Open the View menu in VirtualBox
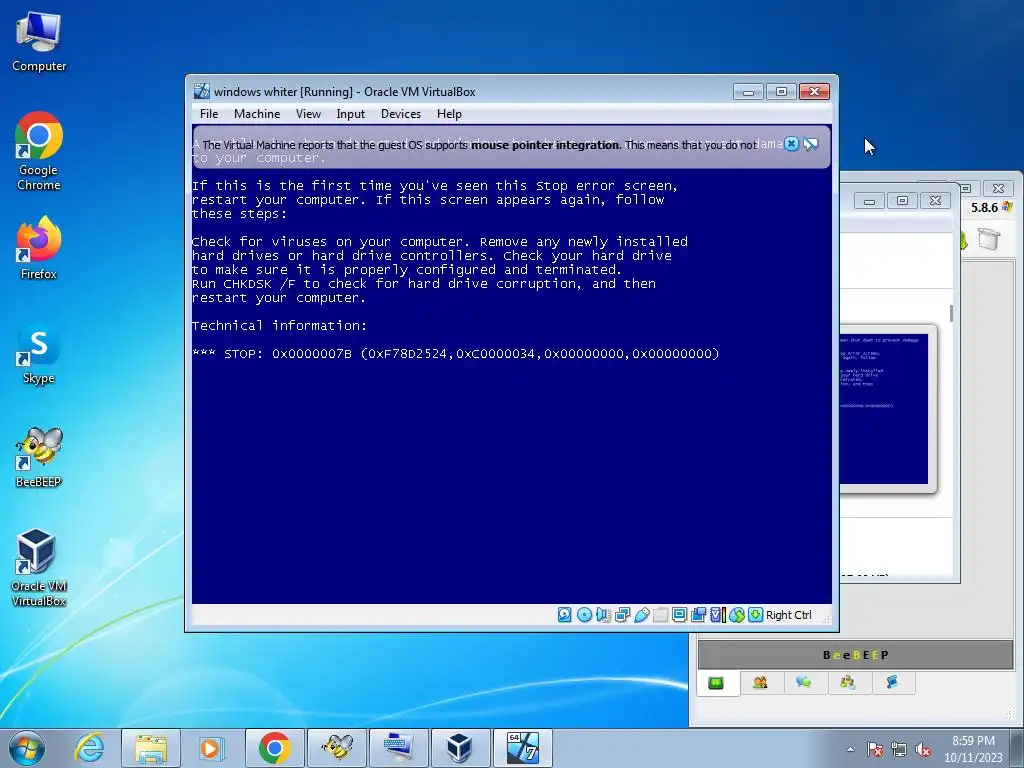The width and height of the screenshot is (1024, 768). coord(308,114)
